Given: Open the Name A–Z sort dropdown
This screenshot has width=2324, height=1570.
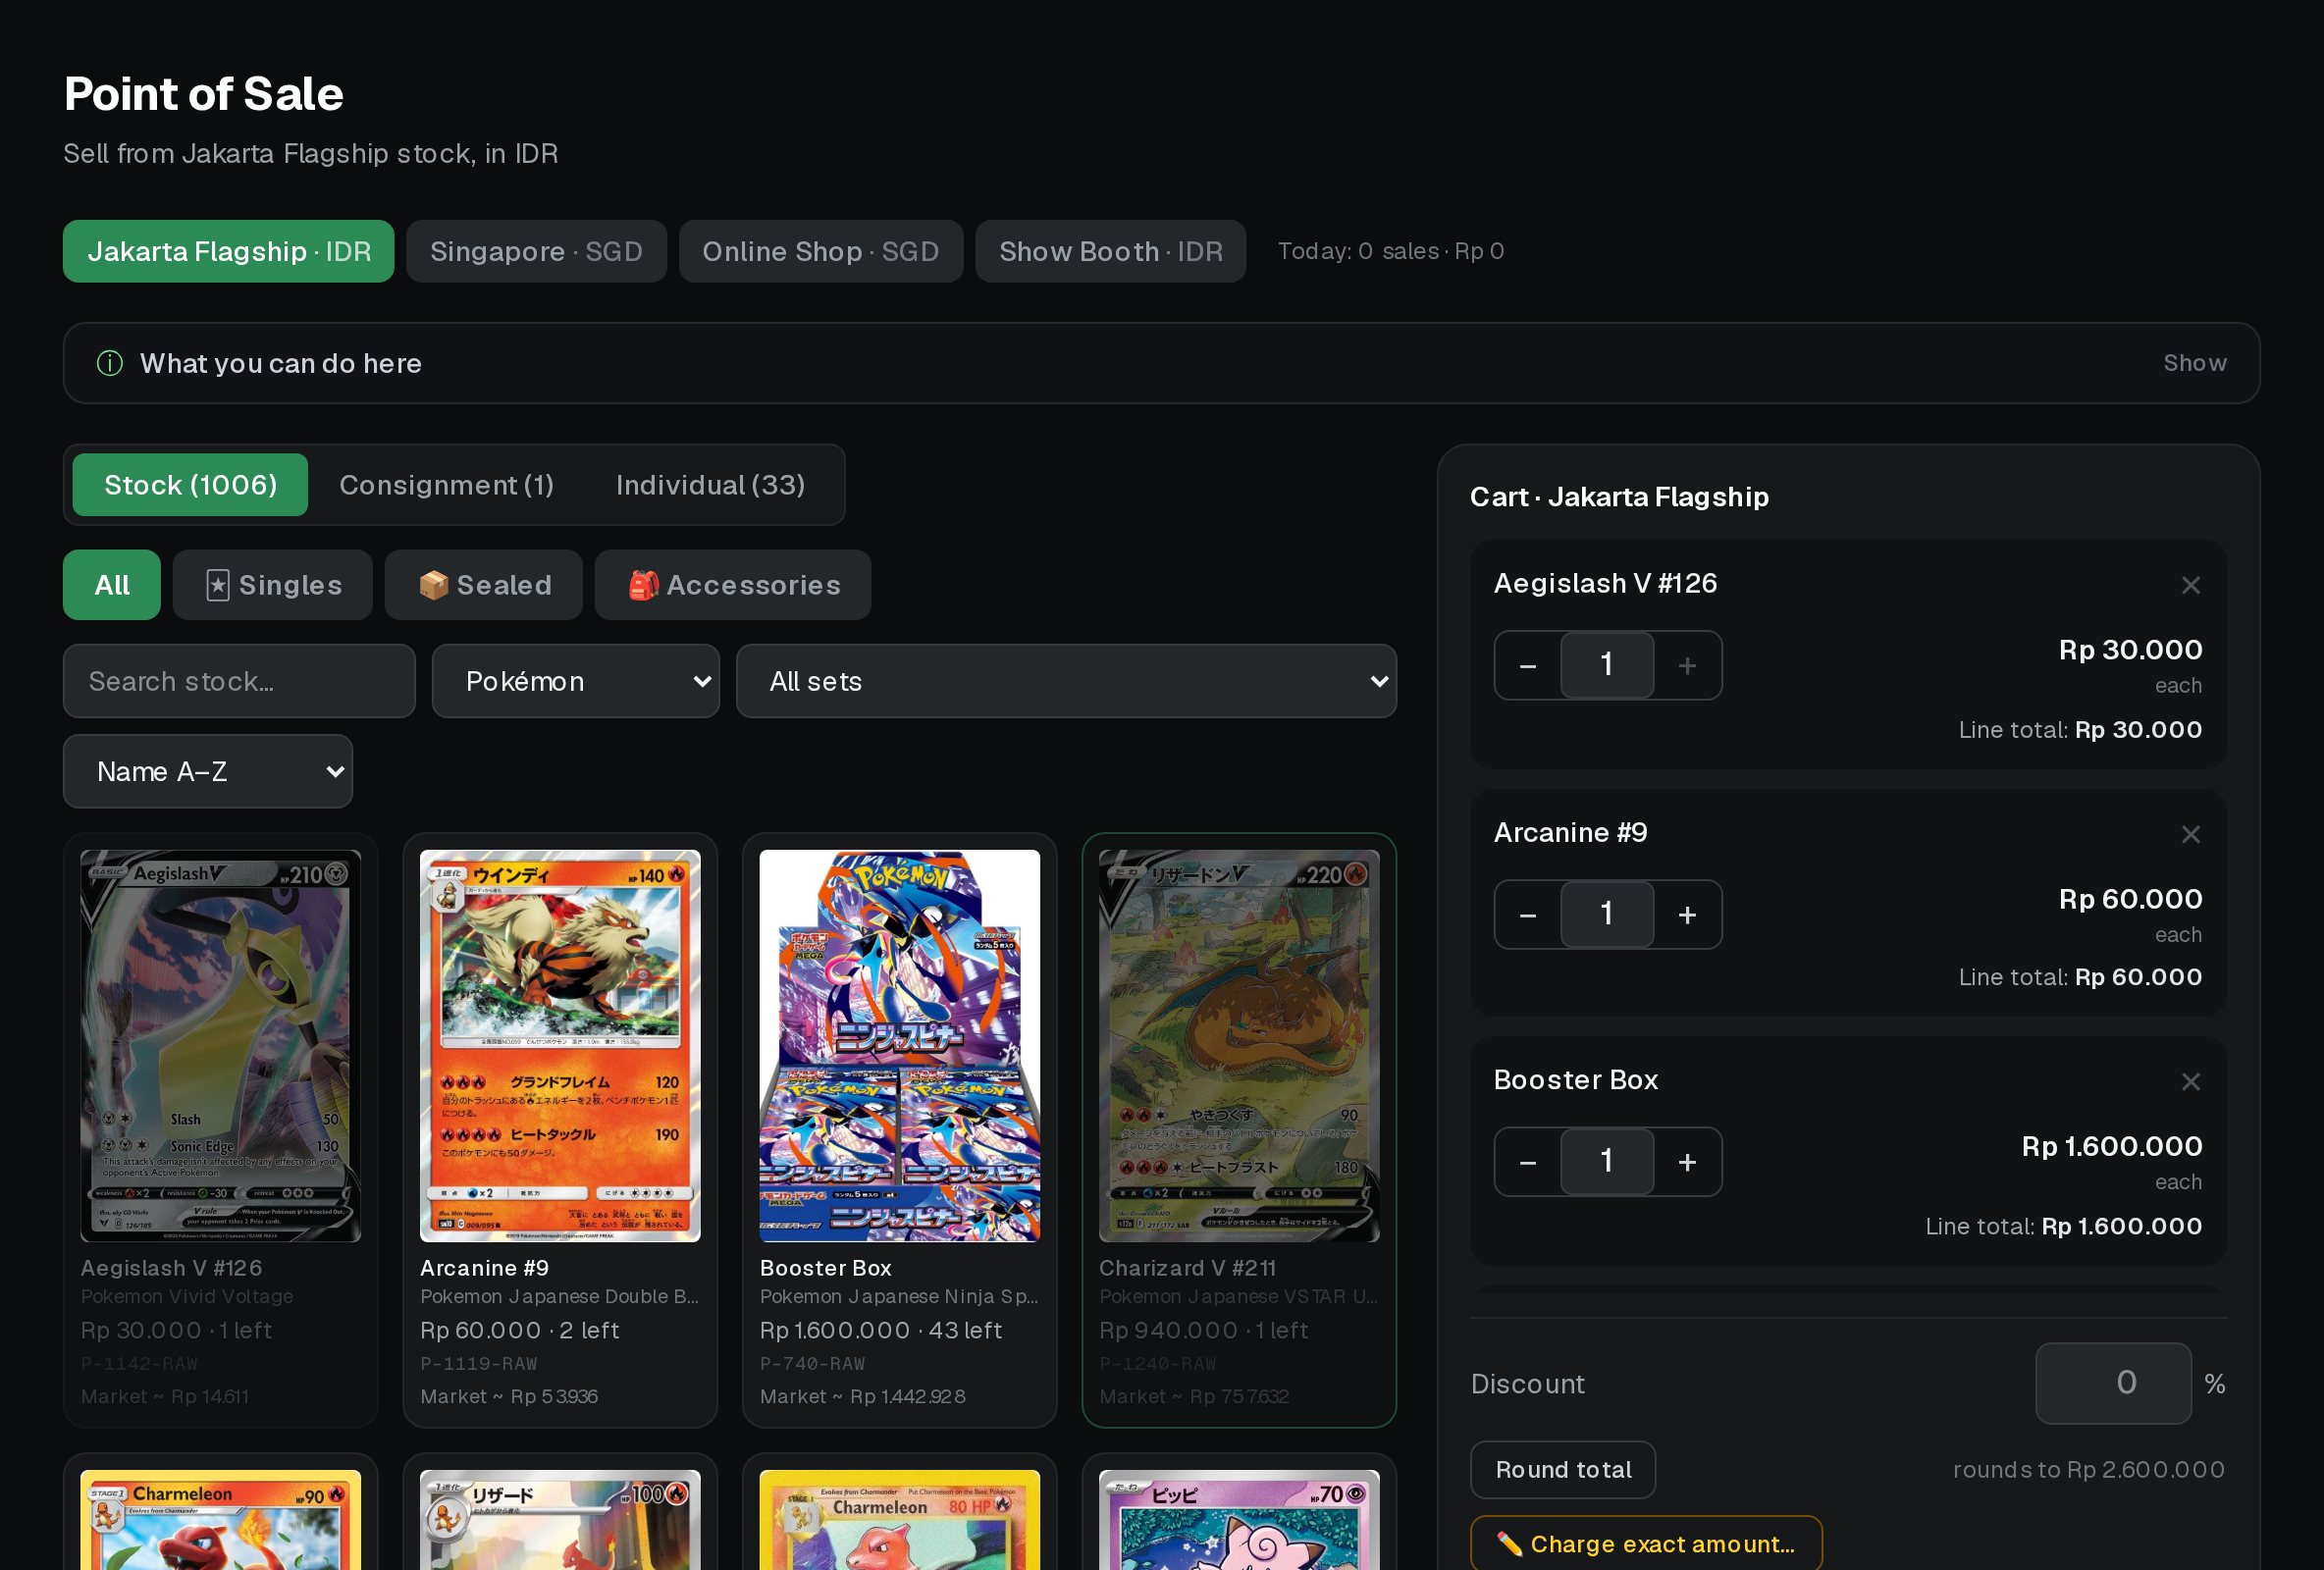Looking at the screenshot, I should tap(208, 771).
